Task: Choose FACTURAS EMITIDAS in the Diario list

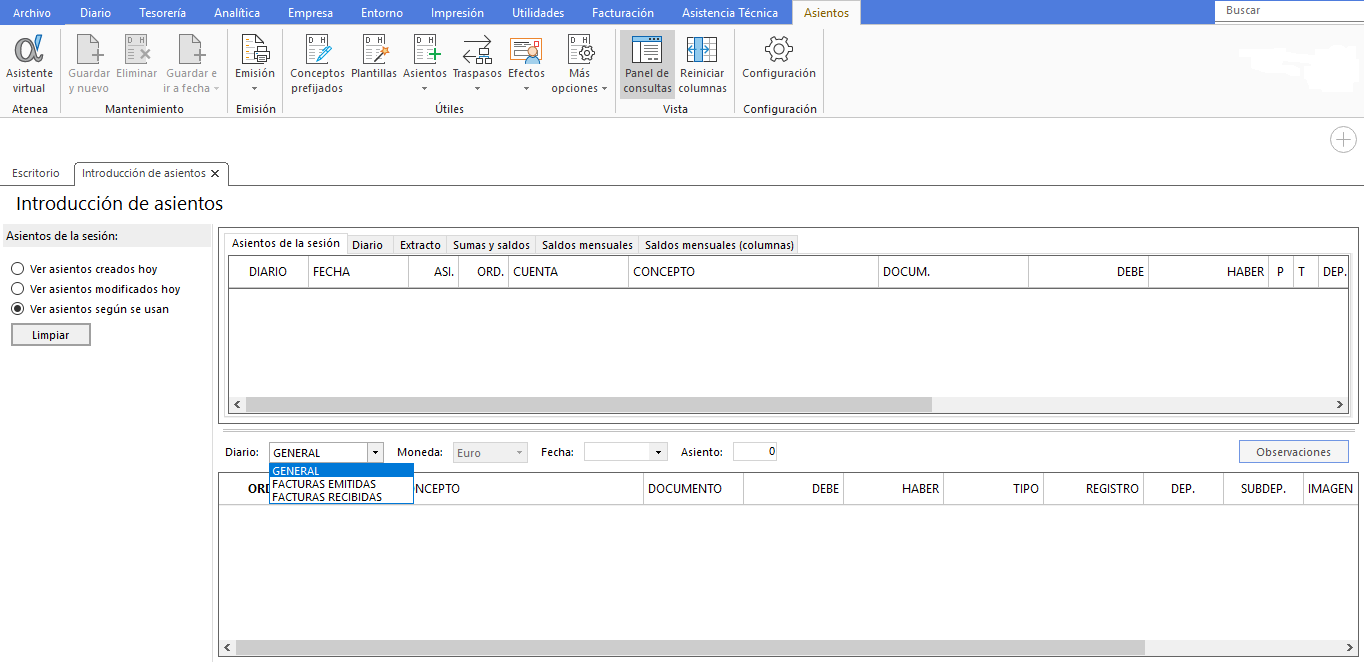Action: tap(341, 484)
